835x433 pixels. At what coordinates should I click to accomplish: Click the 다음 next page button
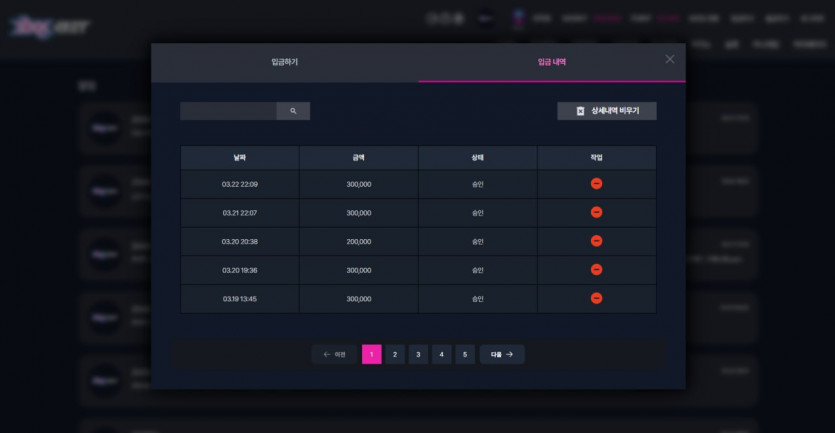(502, 354)
